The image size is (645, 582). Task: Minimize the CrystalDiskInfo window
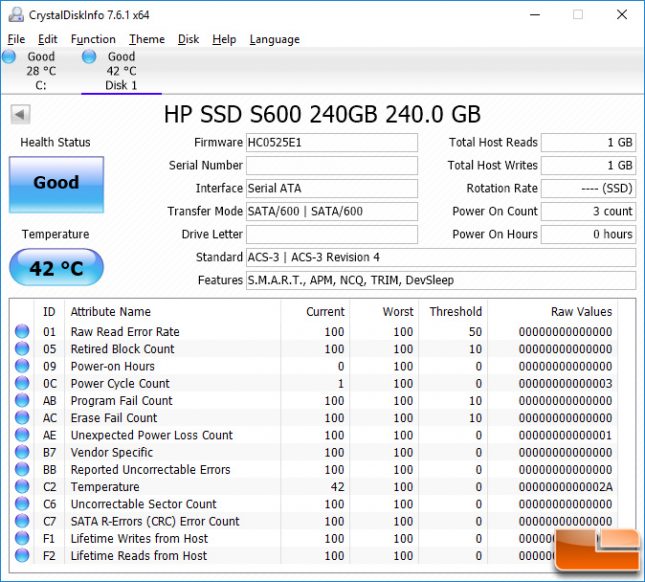tap(535, 15)
